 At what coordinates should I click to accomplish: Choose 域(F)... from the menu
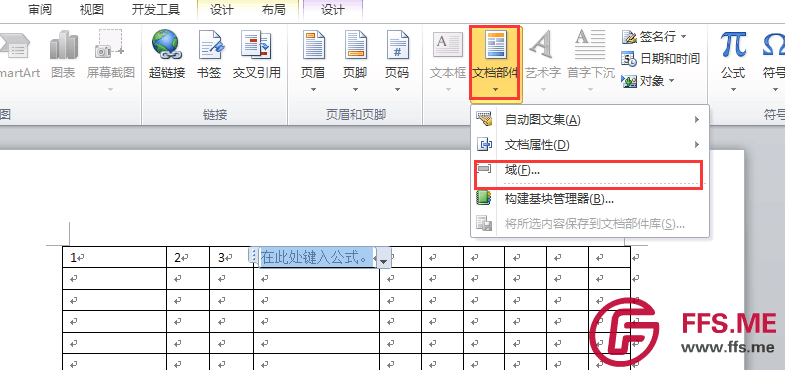pos(590,170)
